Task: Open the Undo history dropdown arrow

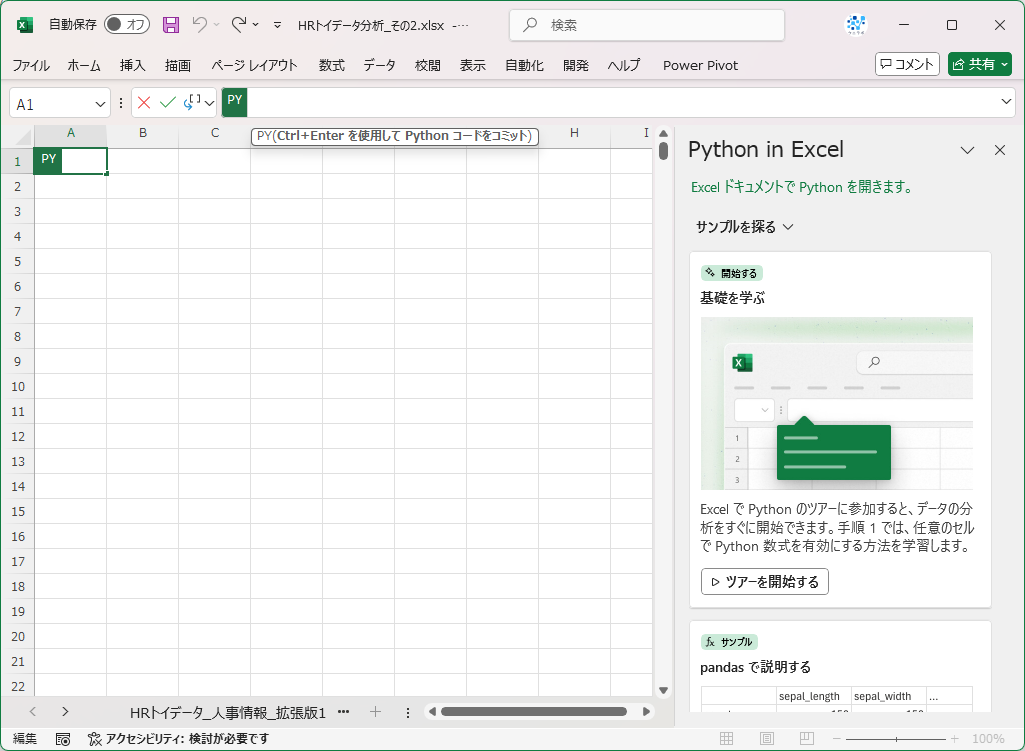Action: 217,25
